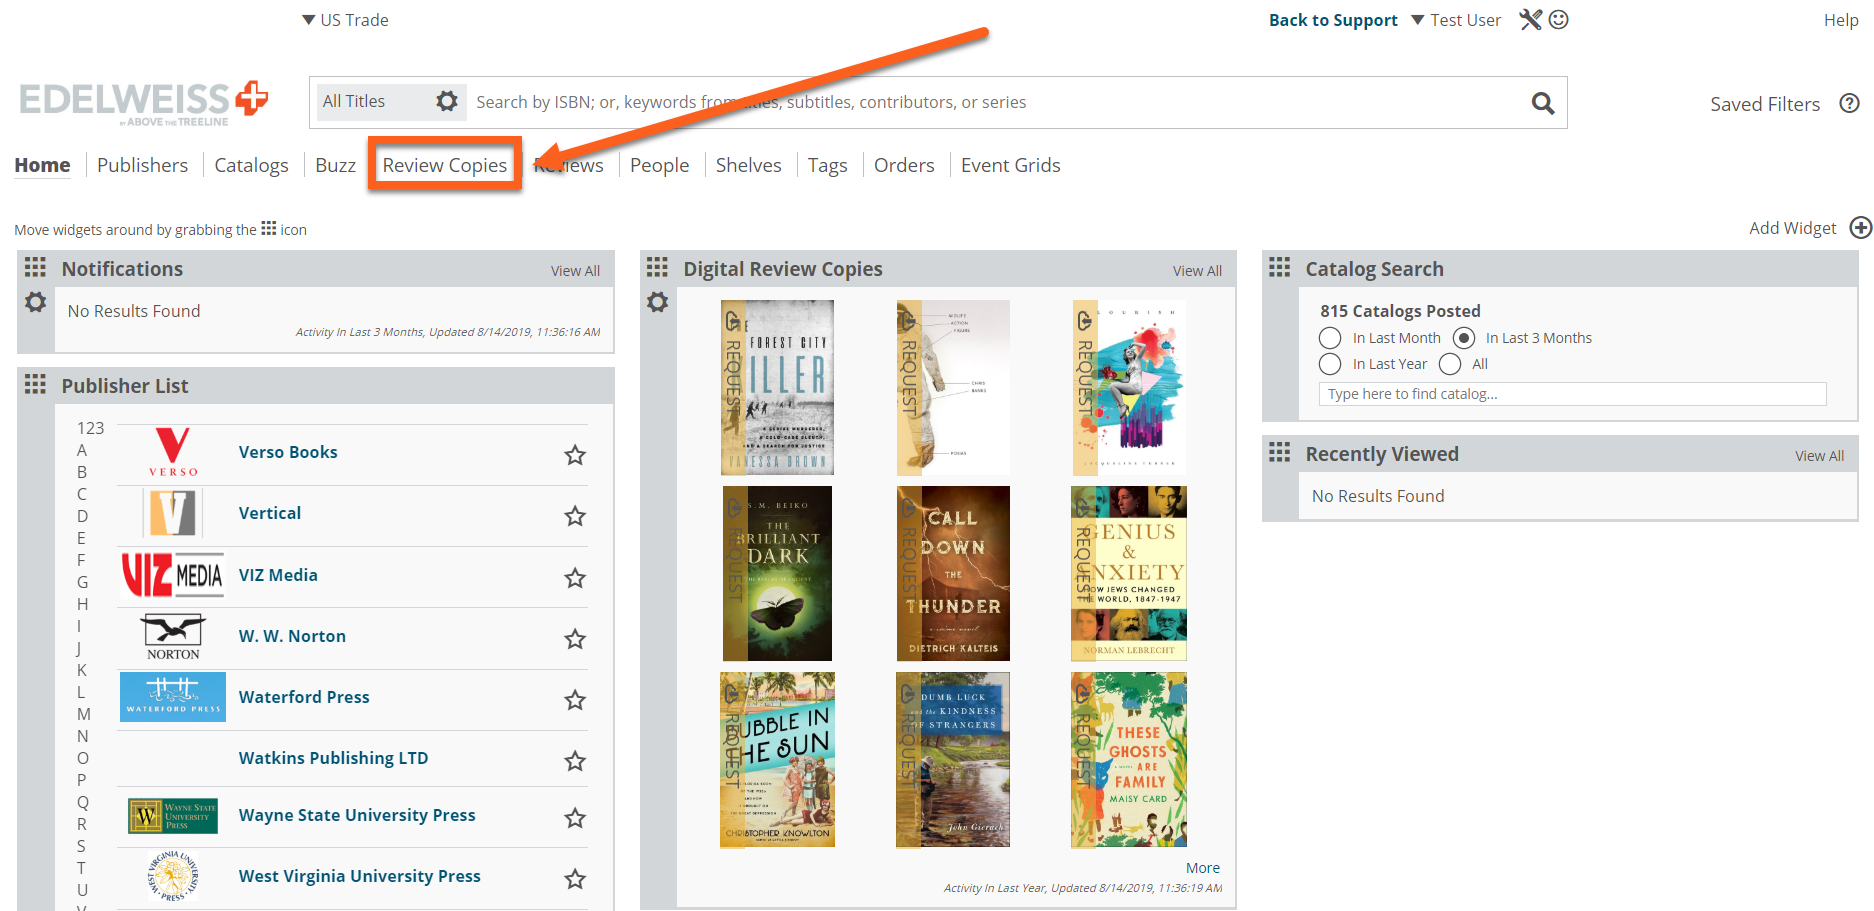Open search settings gear next to All Titles

447,101
